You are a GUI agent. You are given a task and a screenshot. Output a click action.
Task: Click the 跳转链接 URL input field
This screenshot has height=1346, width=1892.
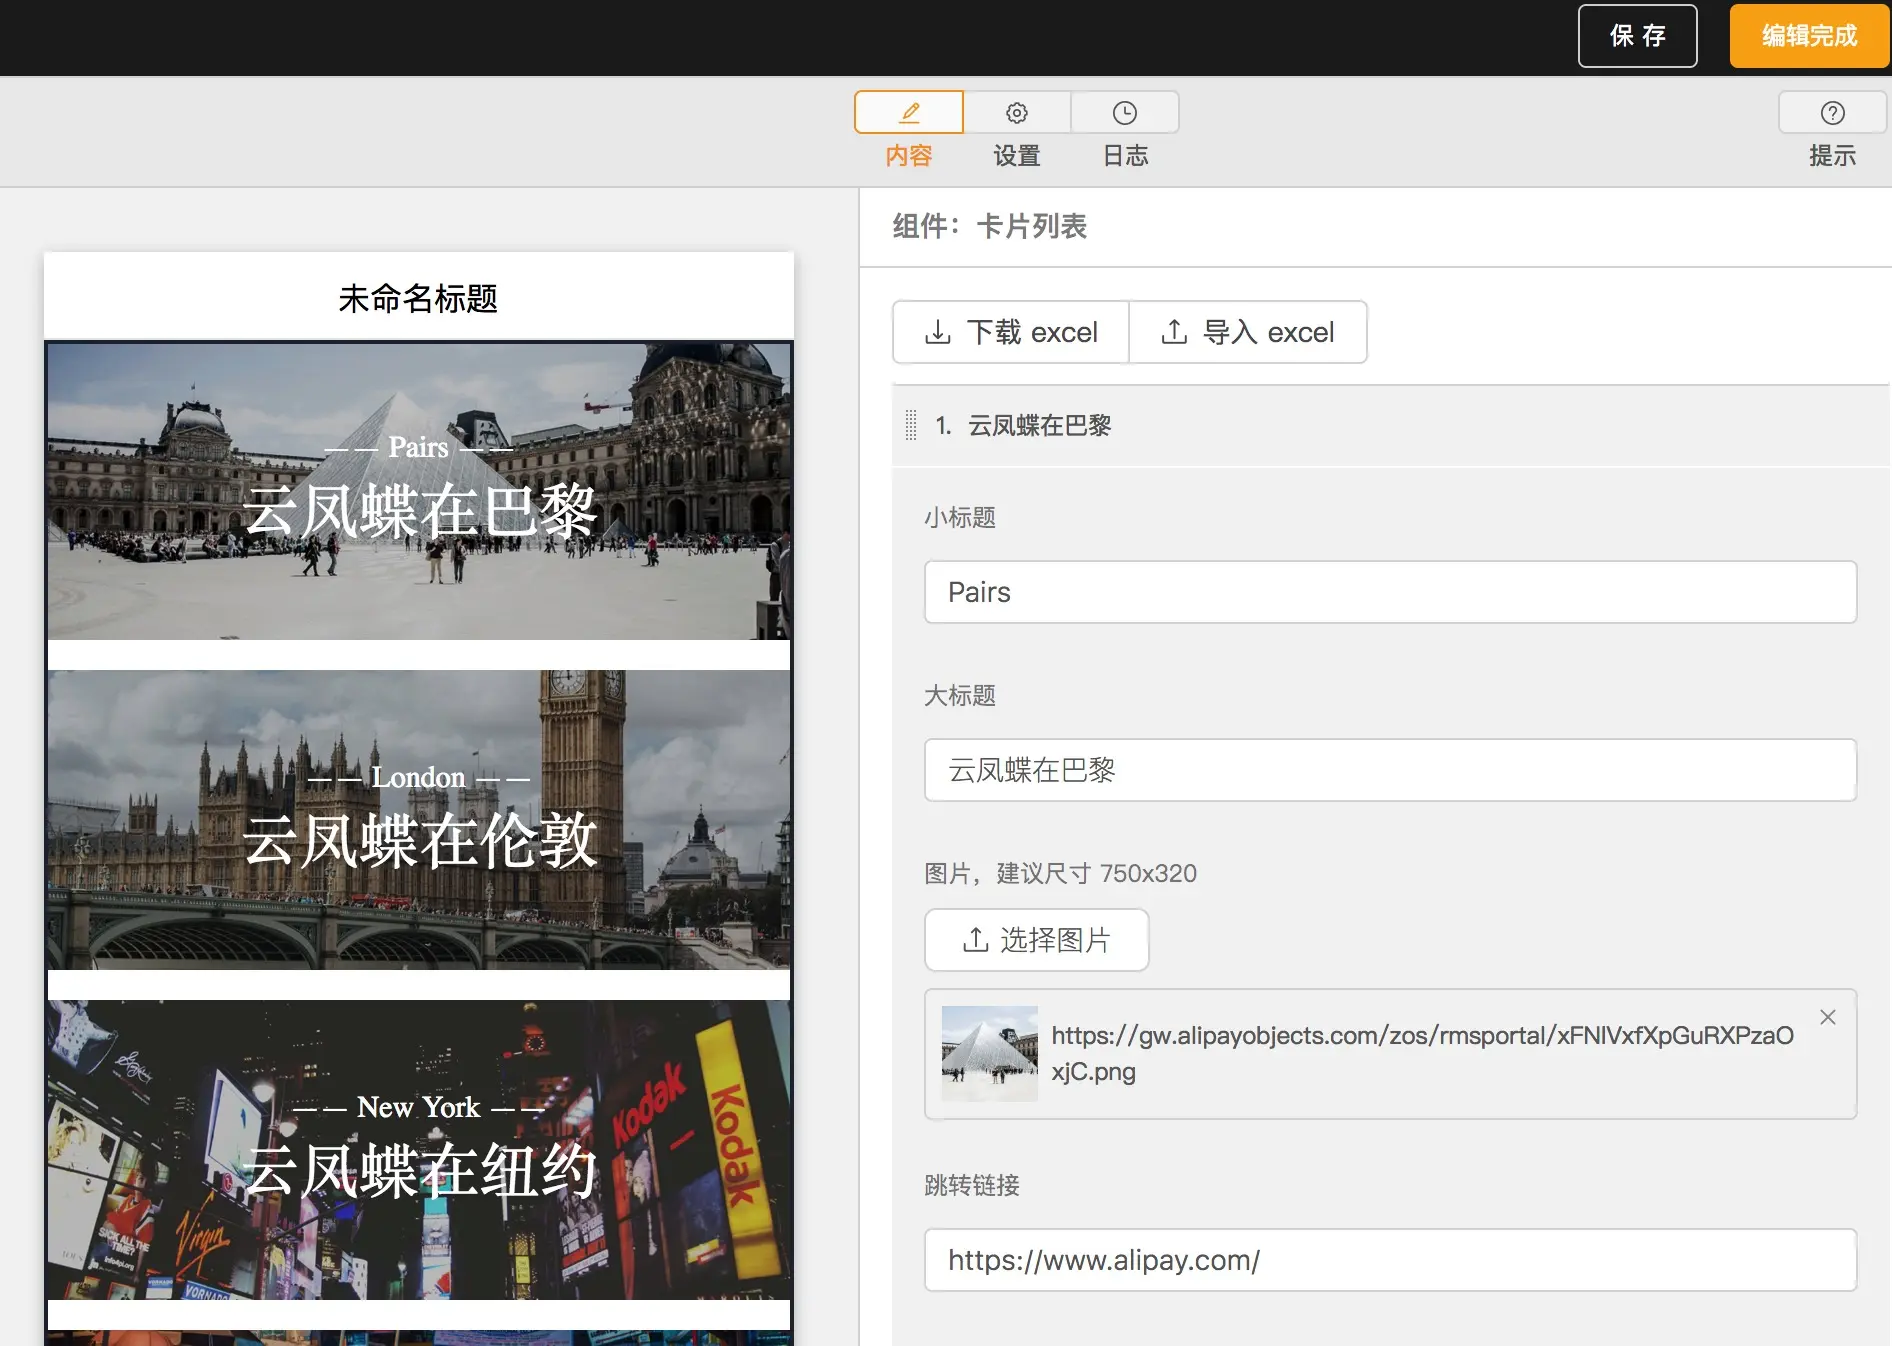point(1390,1260)
